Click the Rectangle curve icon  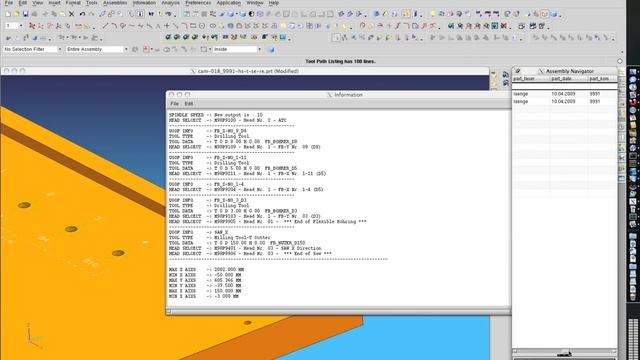click(x=193, y=26)
